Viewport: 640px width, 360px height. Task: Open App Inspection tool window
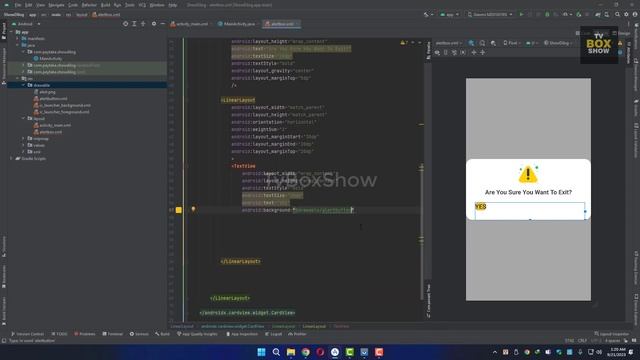coord(242,334)
